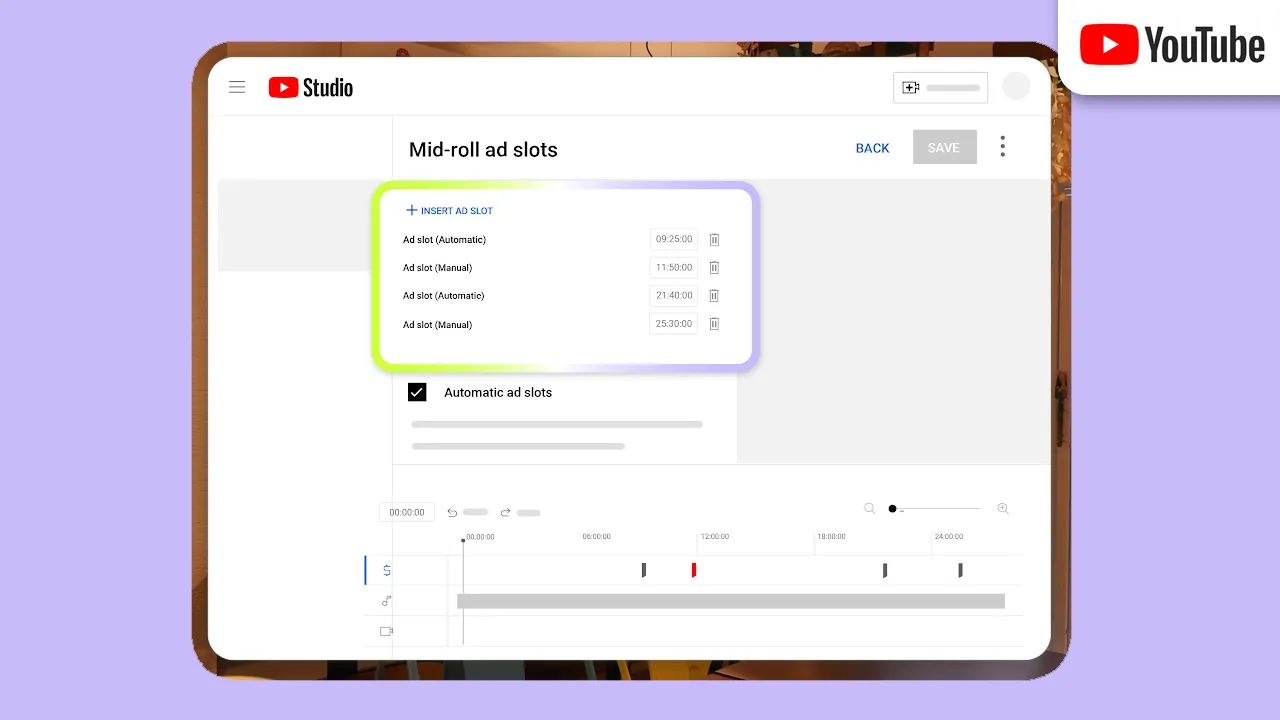Image resolution: width=1280 pixels, height=720 pixels.
Task: Click the redo arrow icon
Action: coord(505,513)
